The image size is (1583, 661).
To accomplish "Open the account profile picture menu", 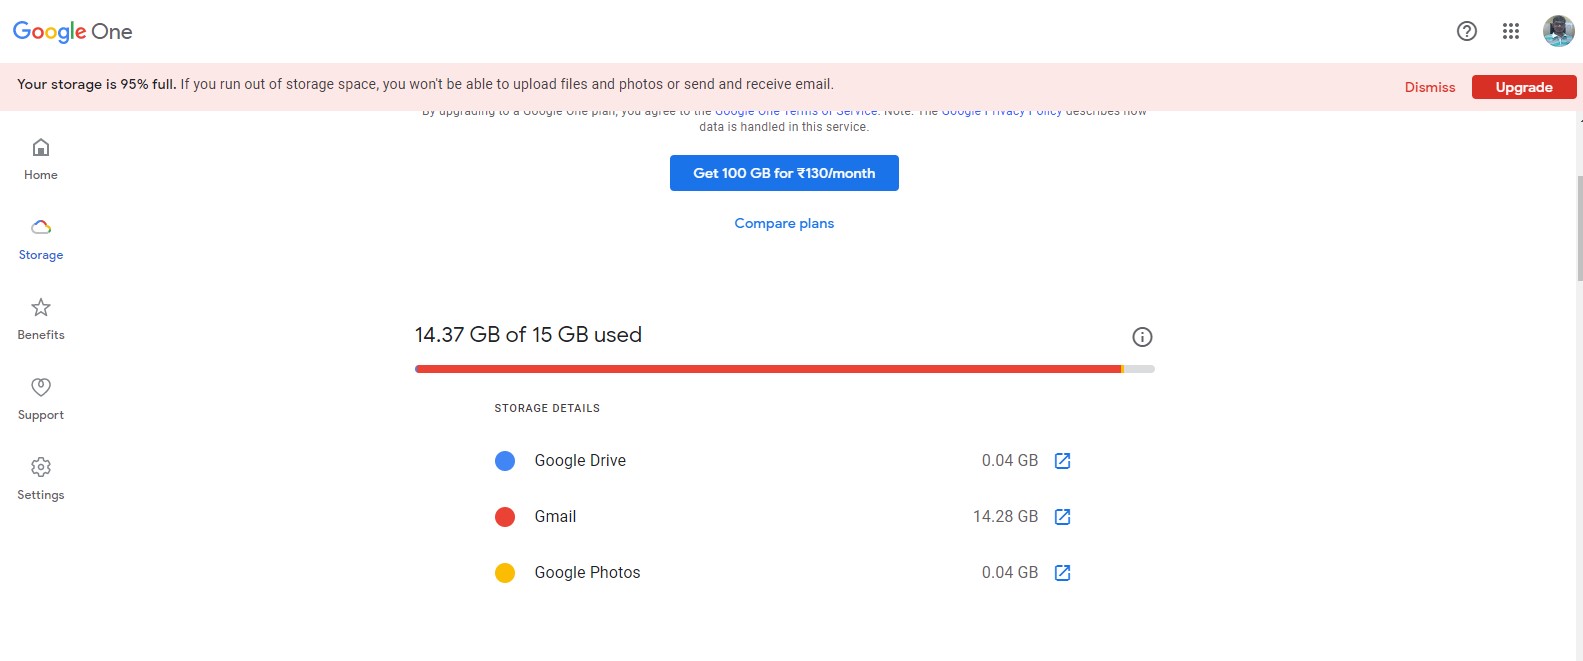I will (1558, 31).
